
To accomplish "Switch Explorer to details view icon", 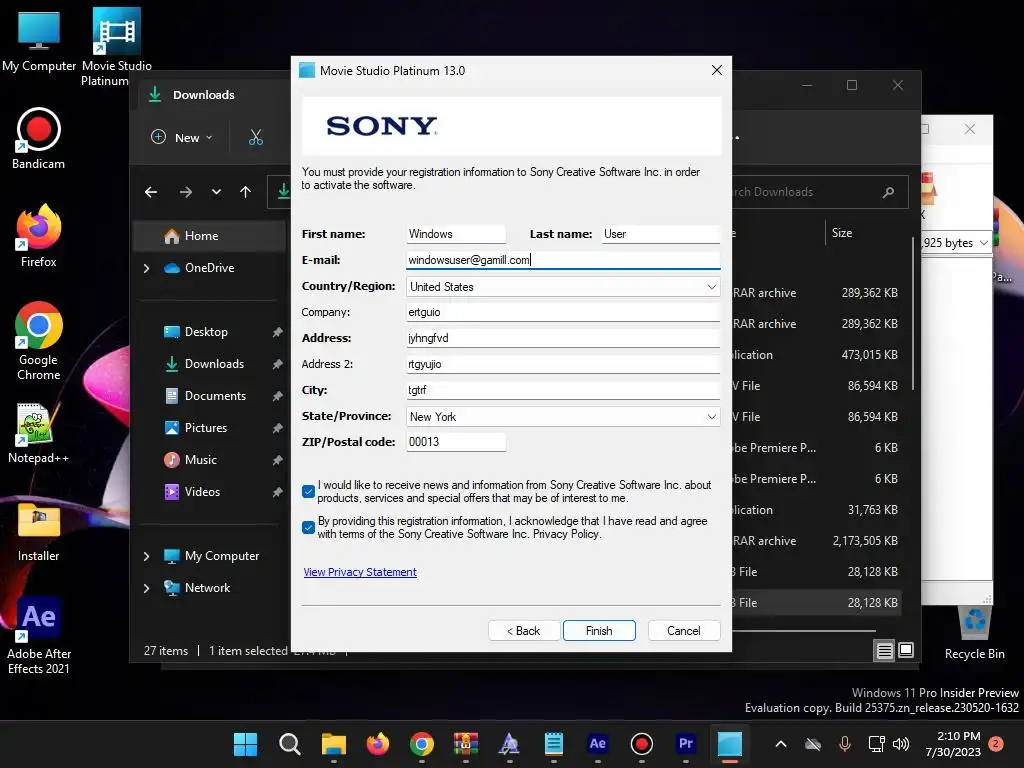I will 884,650.
